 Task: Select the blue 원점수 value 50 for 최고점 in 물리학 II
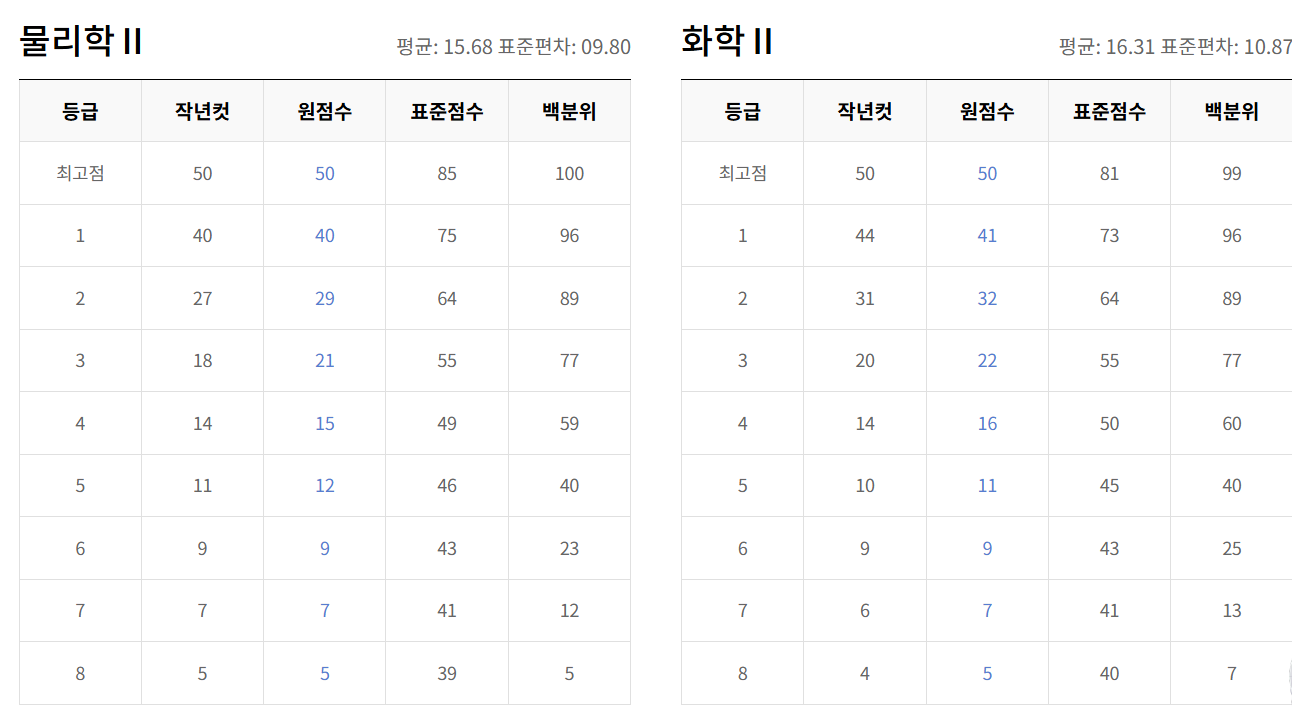tap(324, 173)
